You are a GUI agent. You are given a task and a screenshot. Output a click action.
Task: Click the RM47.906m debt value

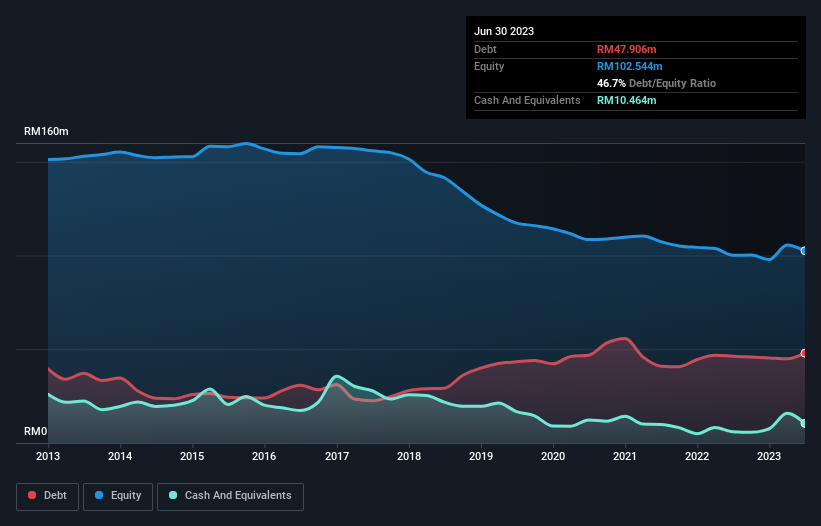tap(626, 49)
